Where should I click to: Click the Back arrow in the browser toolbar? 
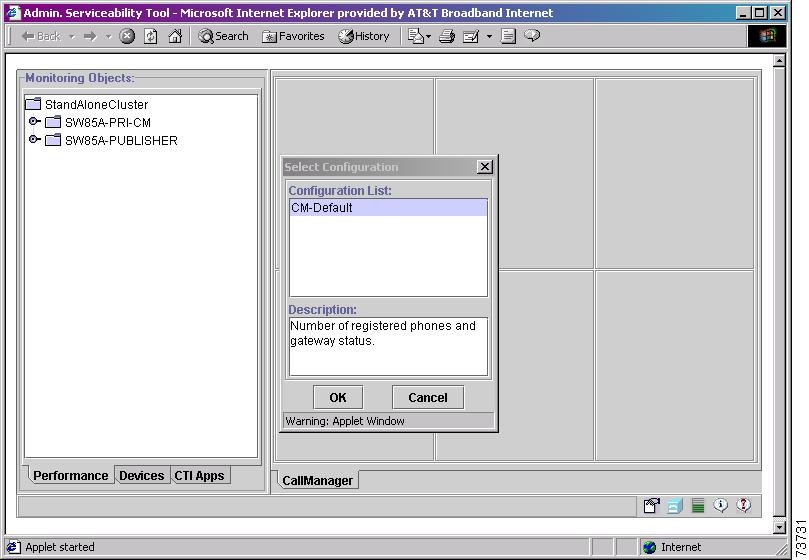[41, 36]
